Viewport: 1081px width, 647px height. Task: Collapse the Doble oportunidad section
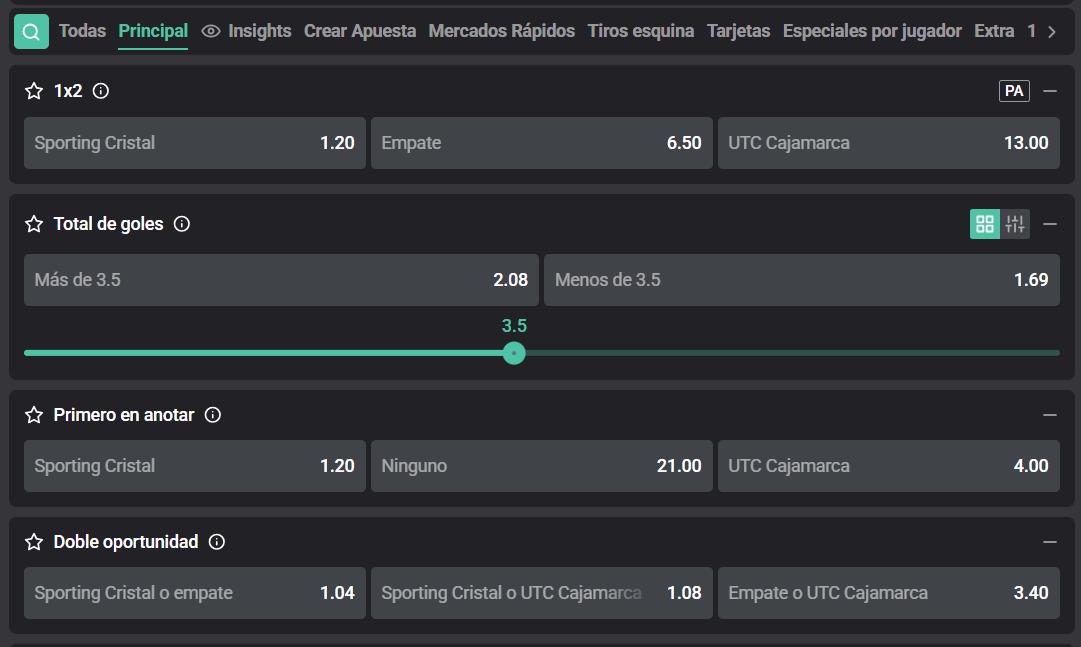1049,542
